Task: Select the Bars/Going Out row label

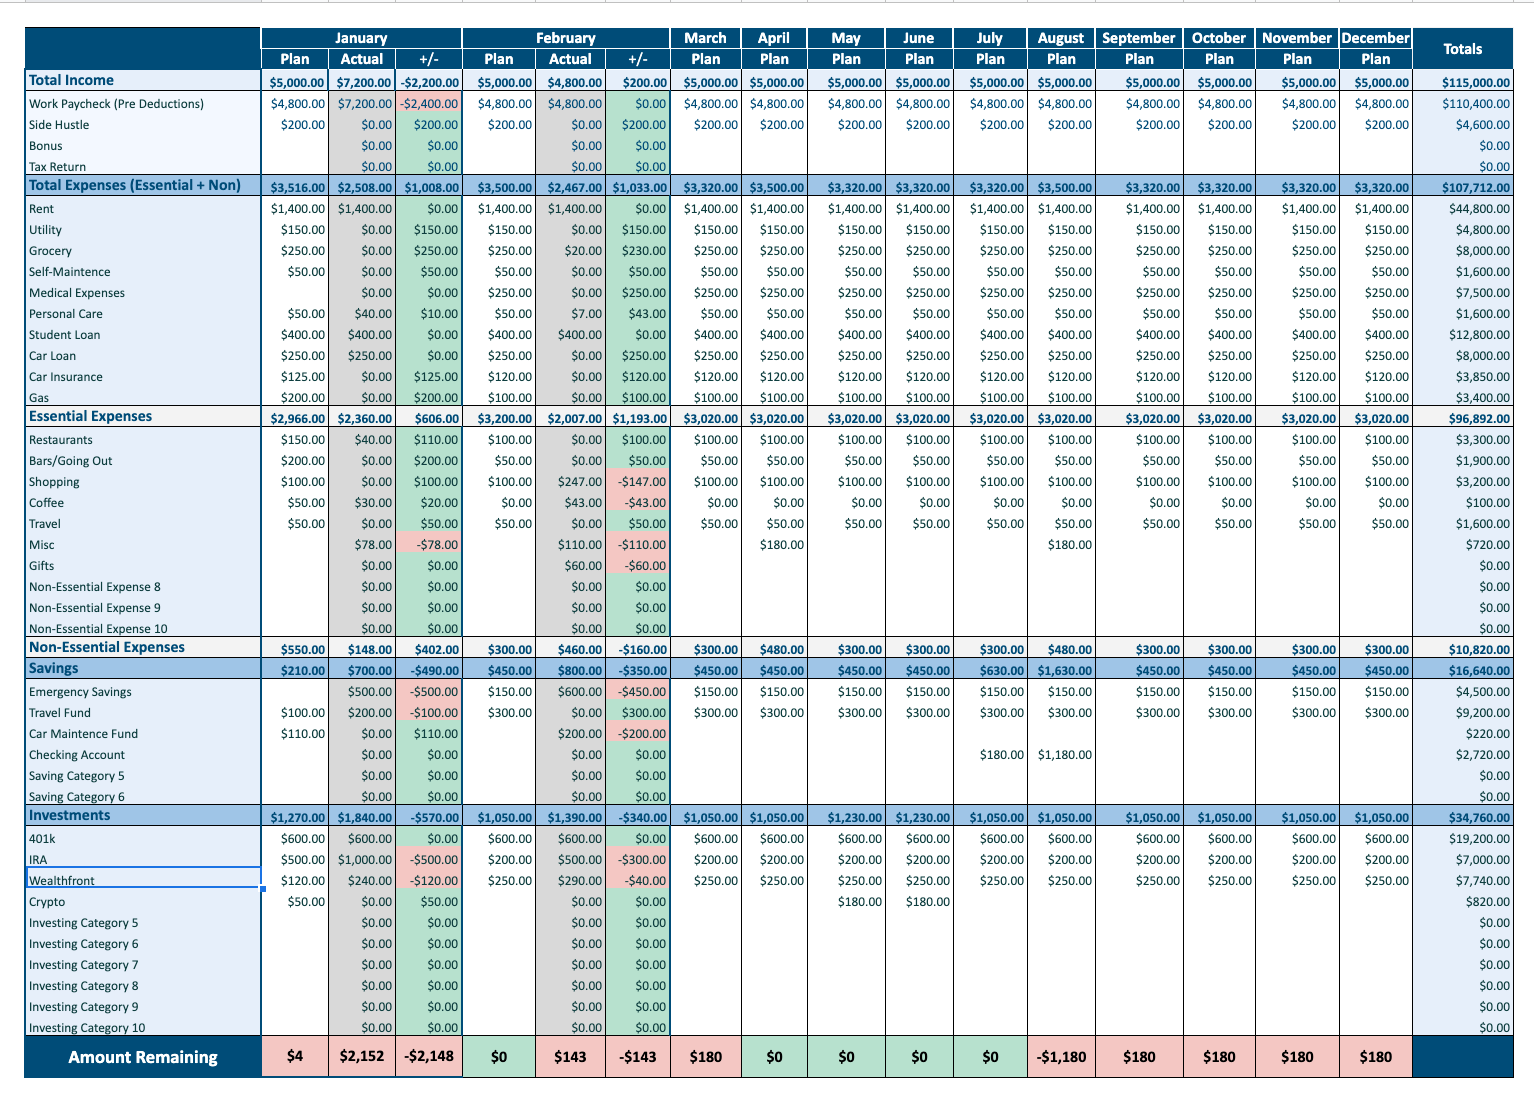Action: click(x=71, y=461)
